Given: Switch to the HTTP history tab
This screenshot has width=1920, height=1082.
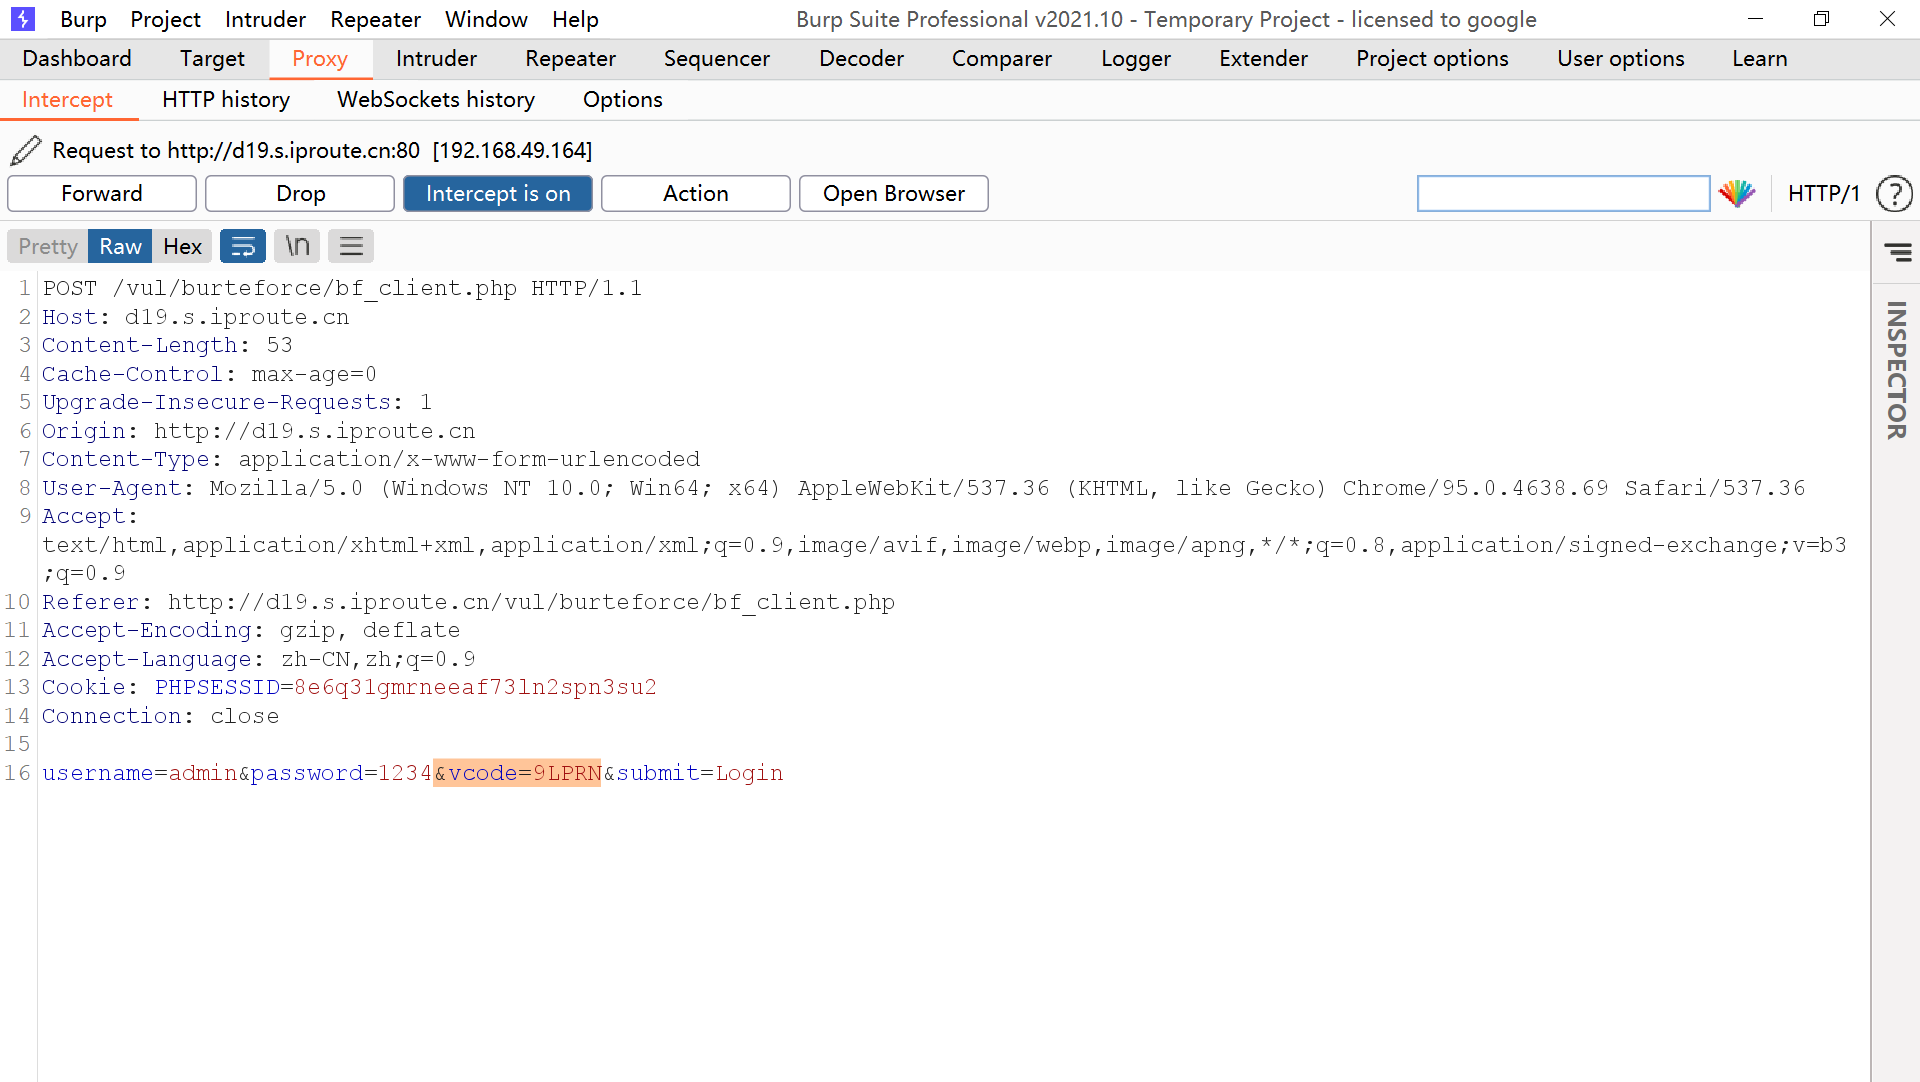Looking at the screenshot, I should click(226, 99).
